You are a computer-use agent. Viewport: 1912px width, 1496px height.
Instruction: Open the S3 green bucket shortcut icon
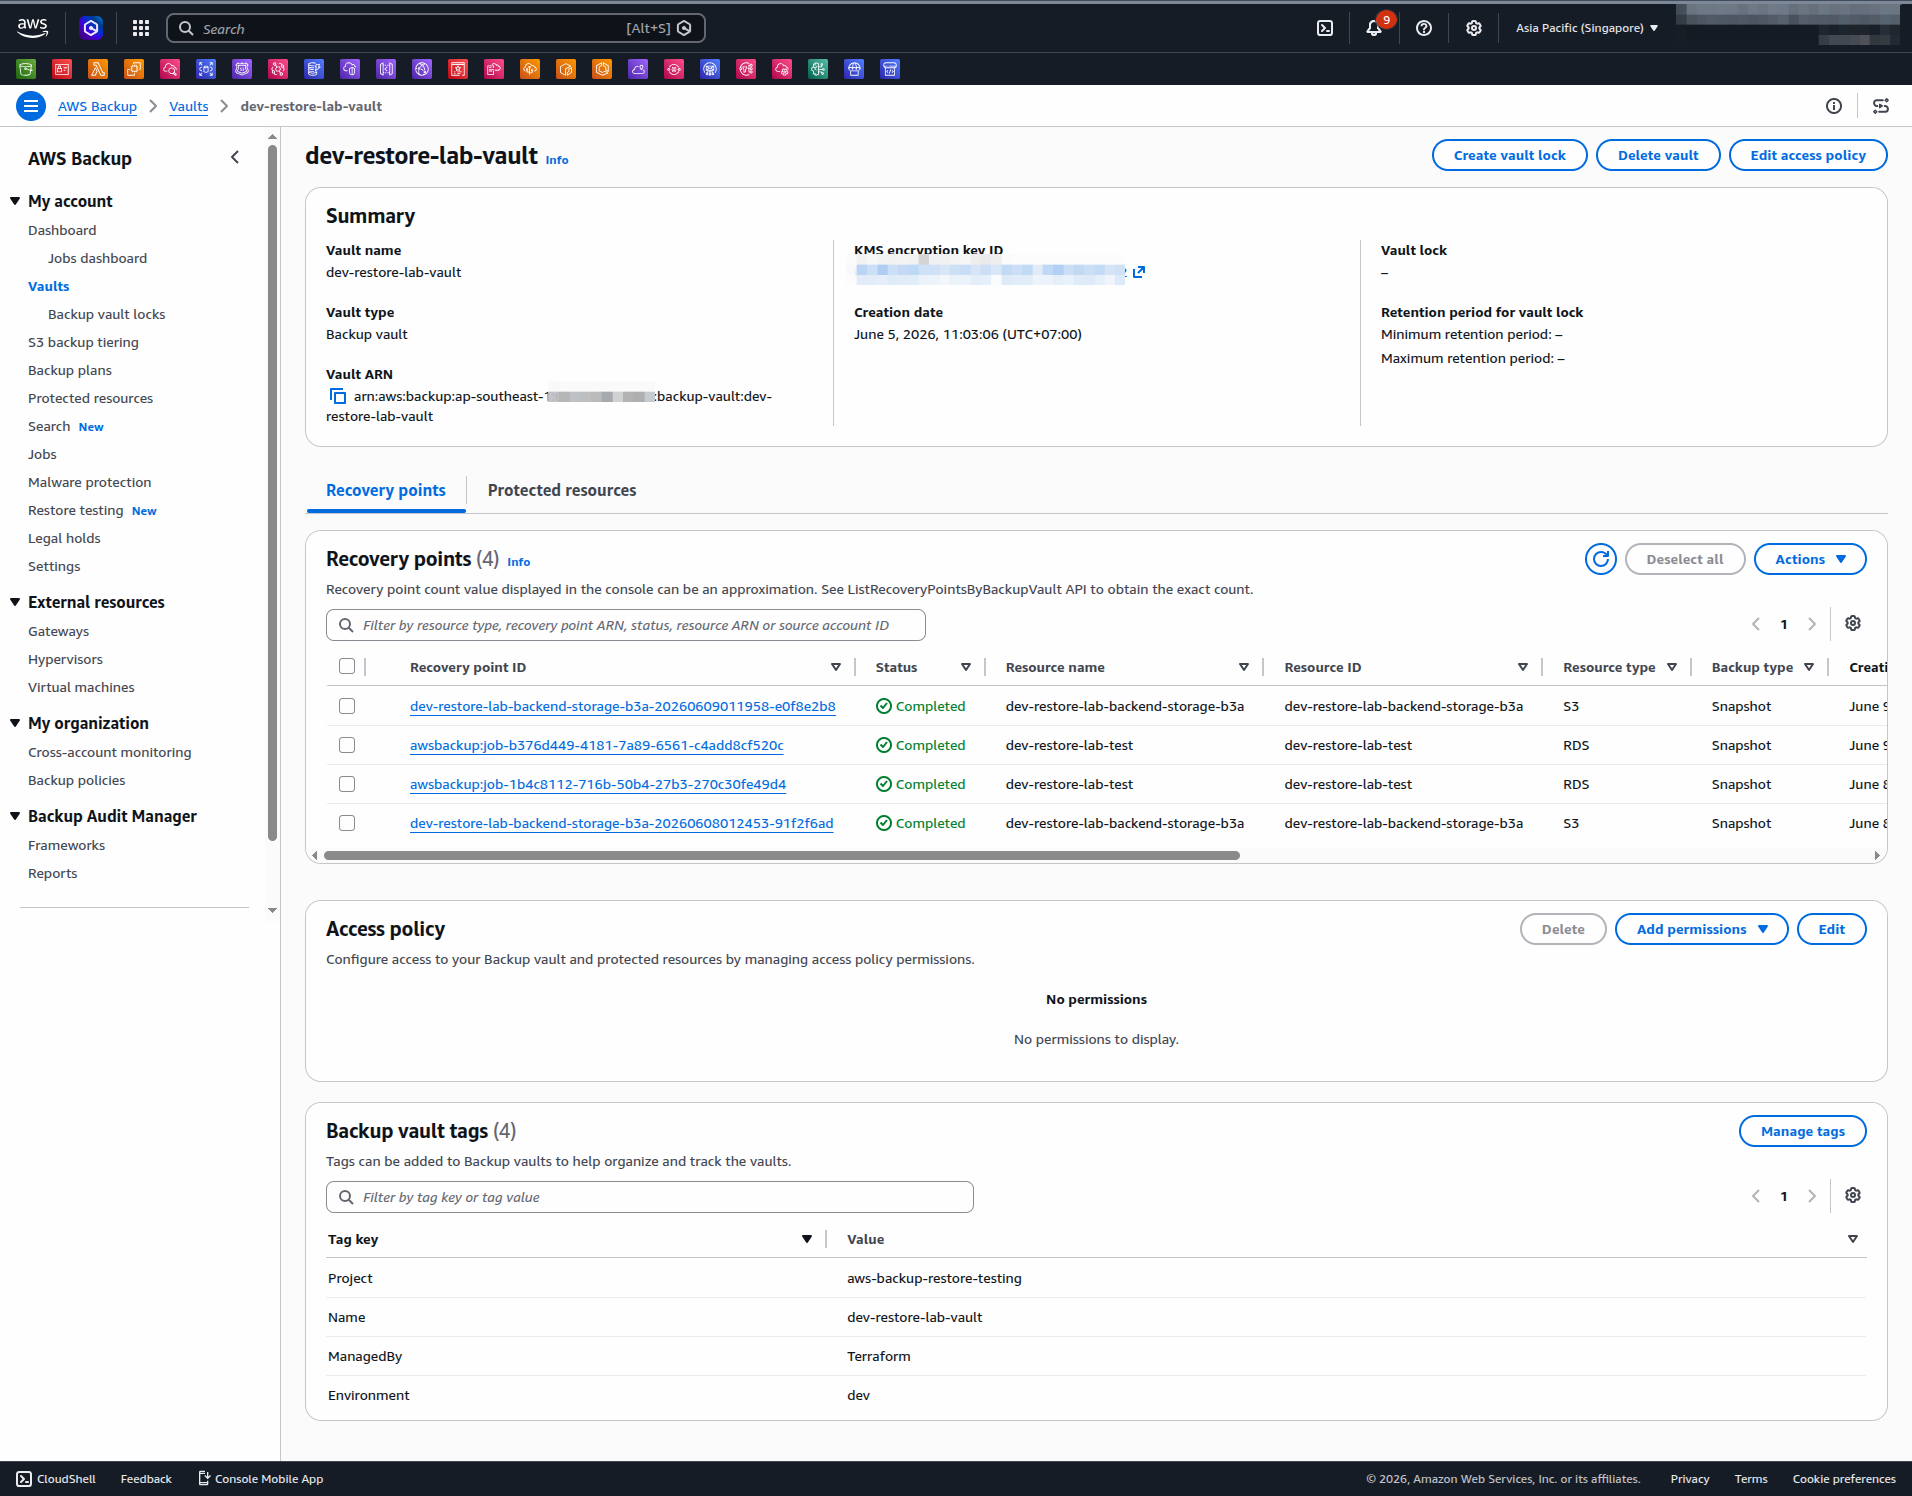click(26, 69)
